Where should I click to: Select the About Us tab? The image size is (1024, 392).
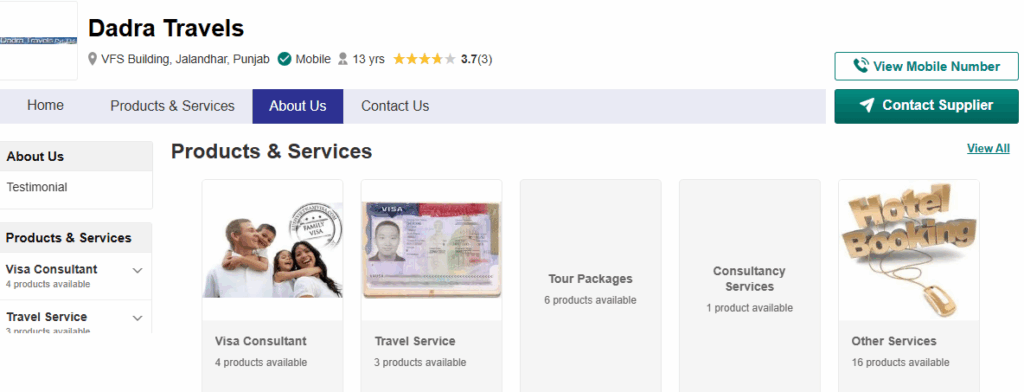point(298,106)
